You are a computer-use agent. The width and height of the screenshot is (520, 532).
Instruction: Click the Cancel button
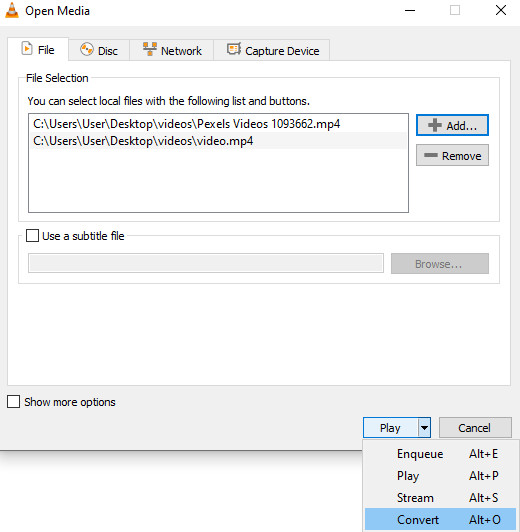(x=475, y=428)
